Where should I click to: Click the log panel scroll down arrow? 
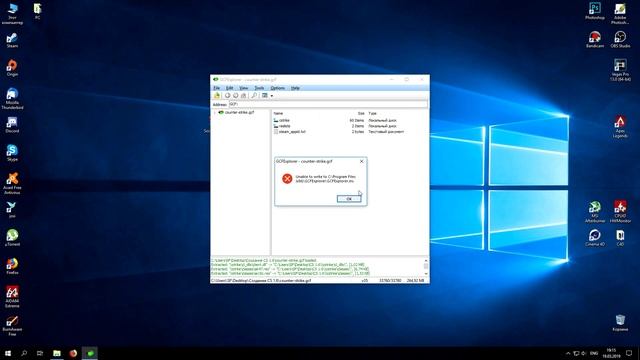pos(426,274)
